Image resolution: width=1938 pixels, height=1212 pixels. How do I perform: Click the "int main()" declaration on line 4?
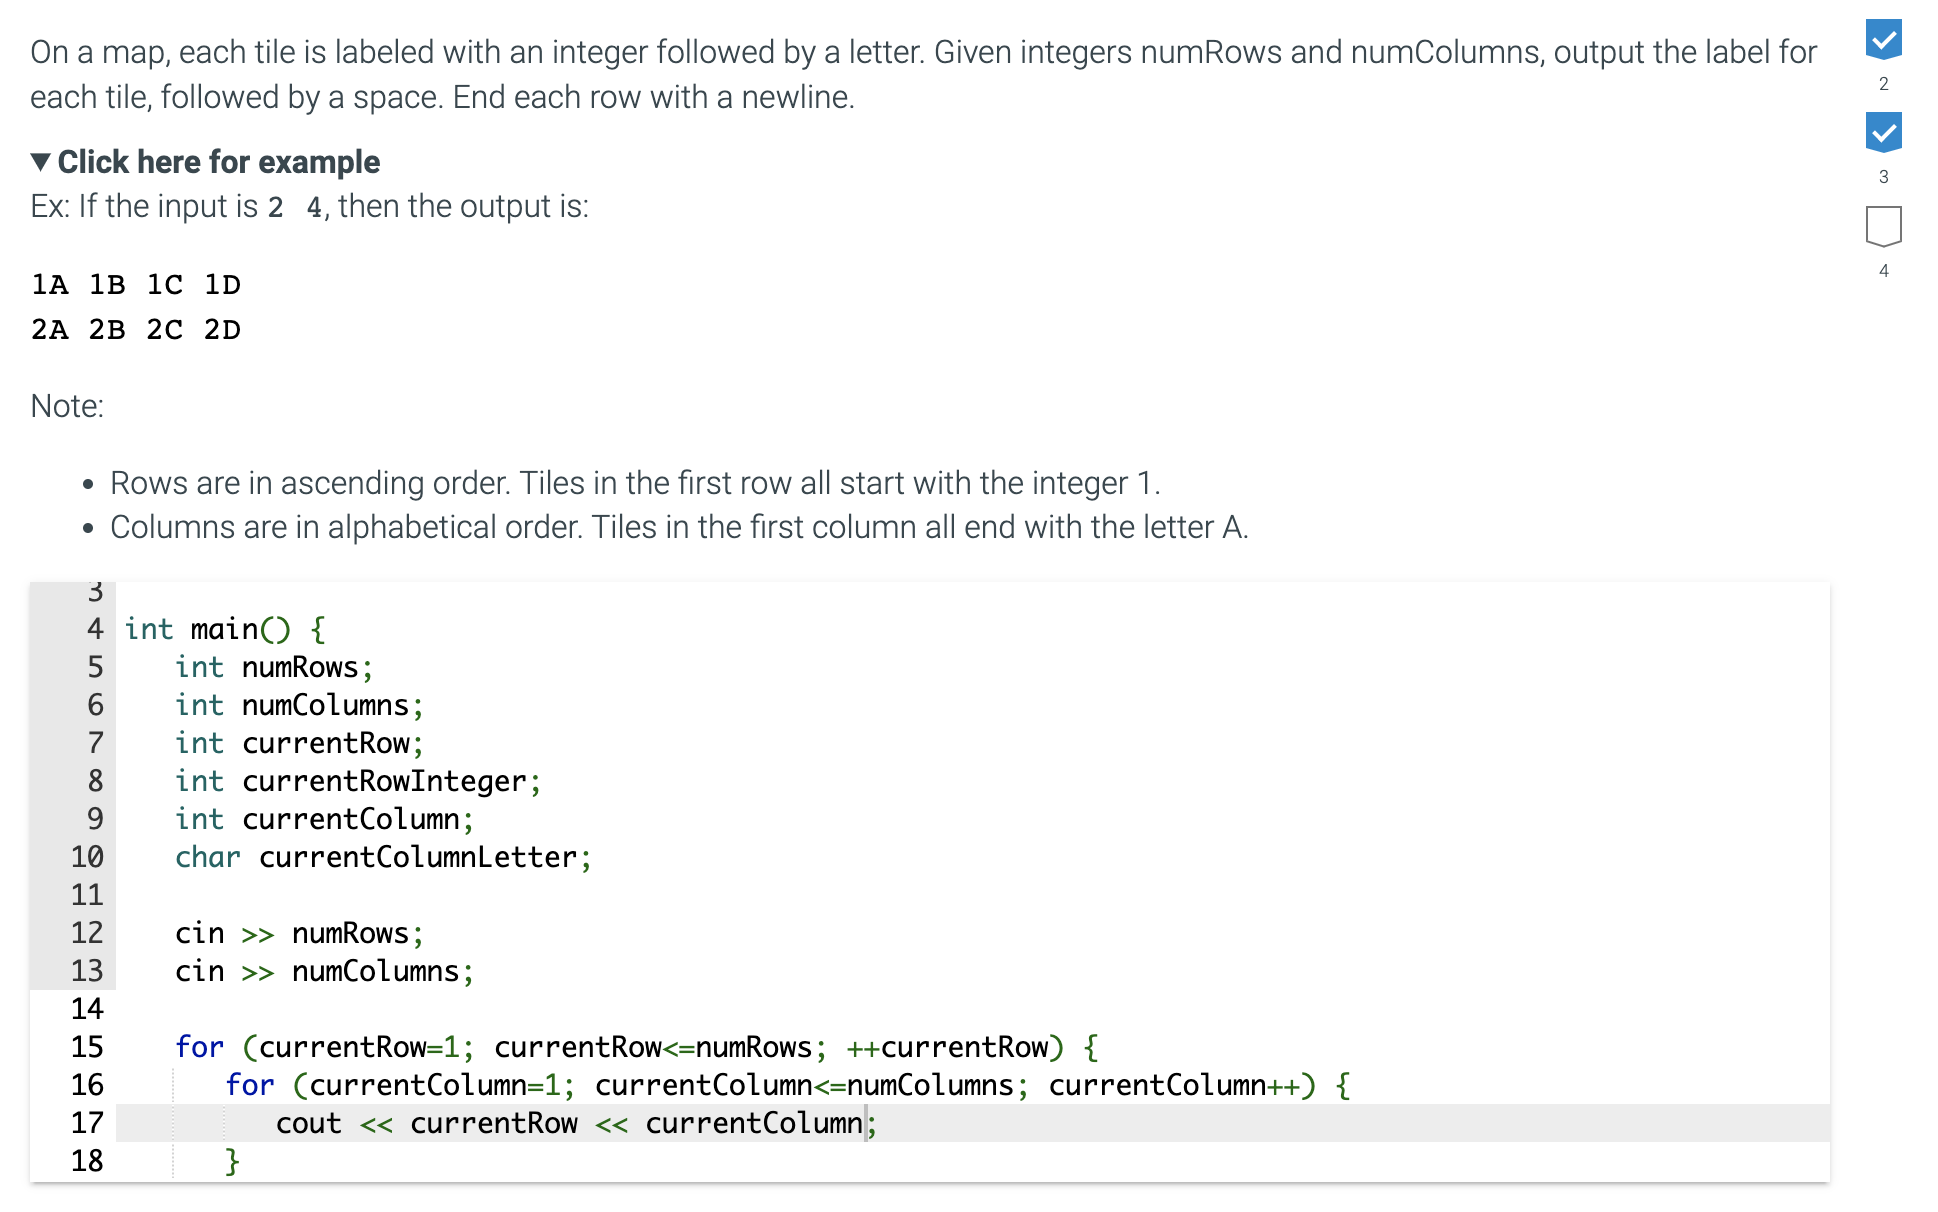[x=224, y=629]
